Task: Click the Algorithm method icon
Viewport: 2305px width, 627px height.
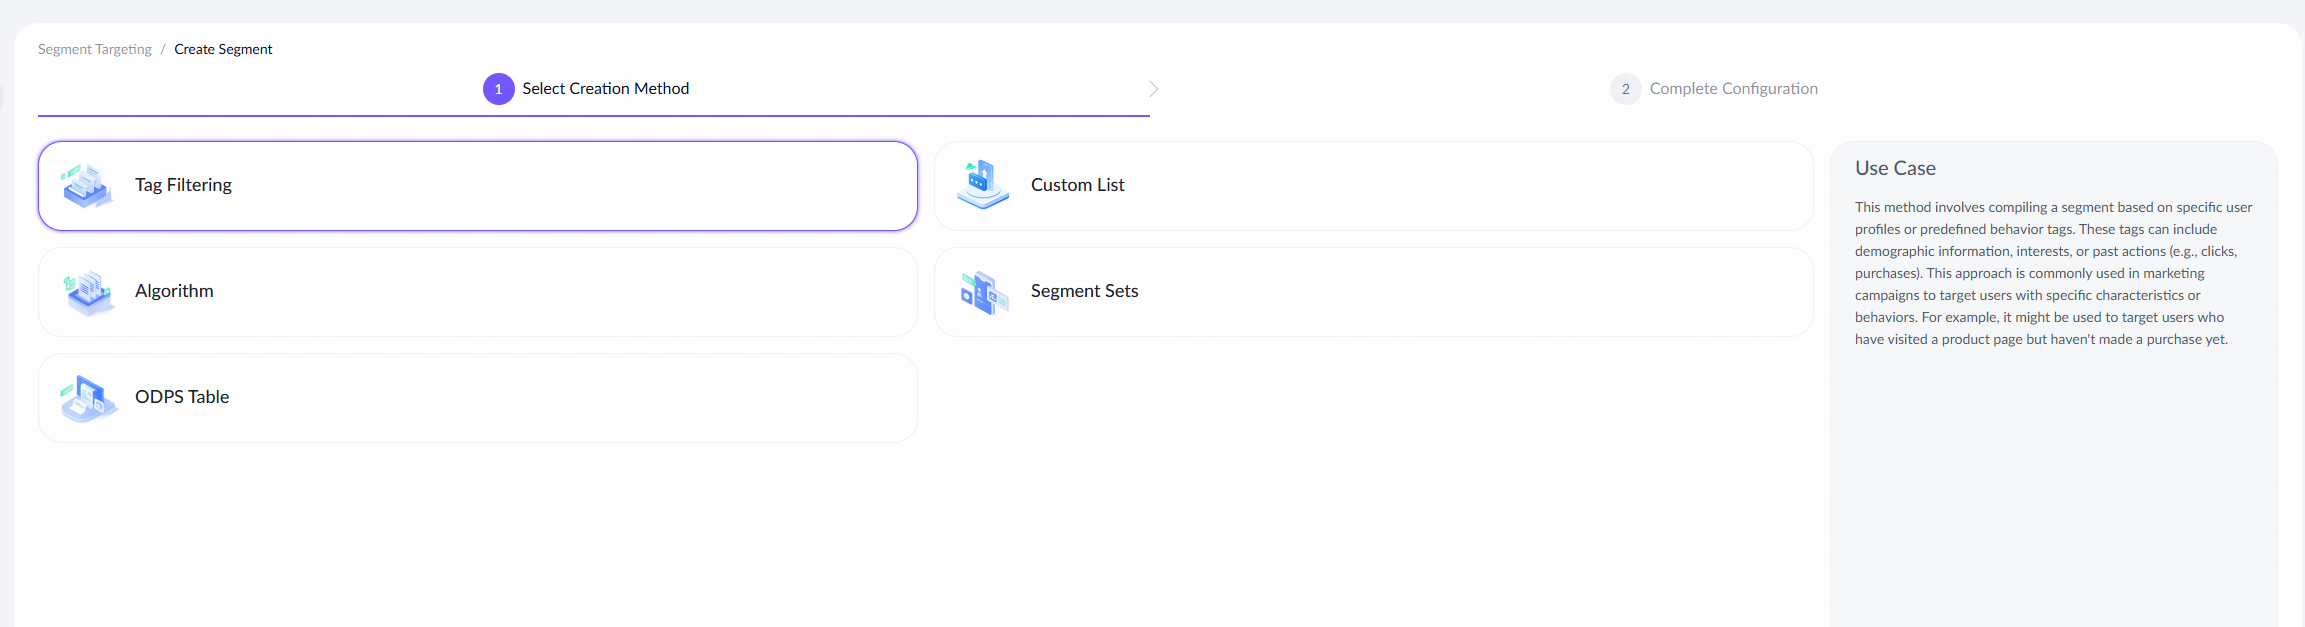Action: 87,292
